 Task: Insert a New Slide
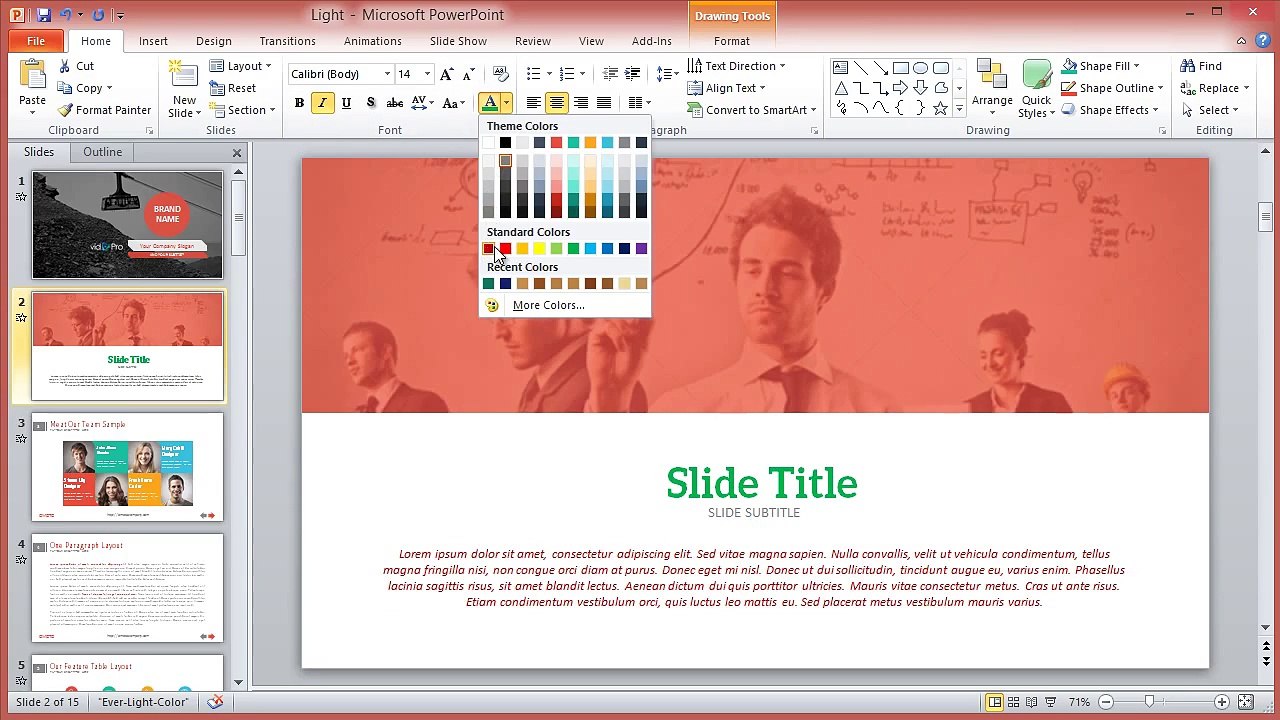click(184, 88)
